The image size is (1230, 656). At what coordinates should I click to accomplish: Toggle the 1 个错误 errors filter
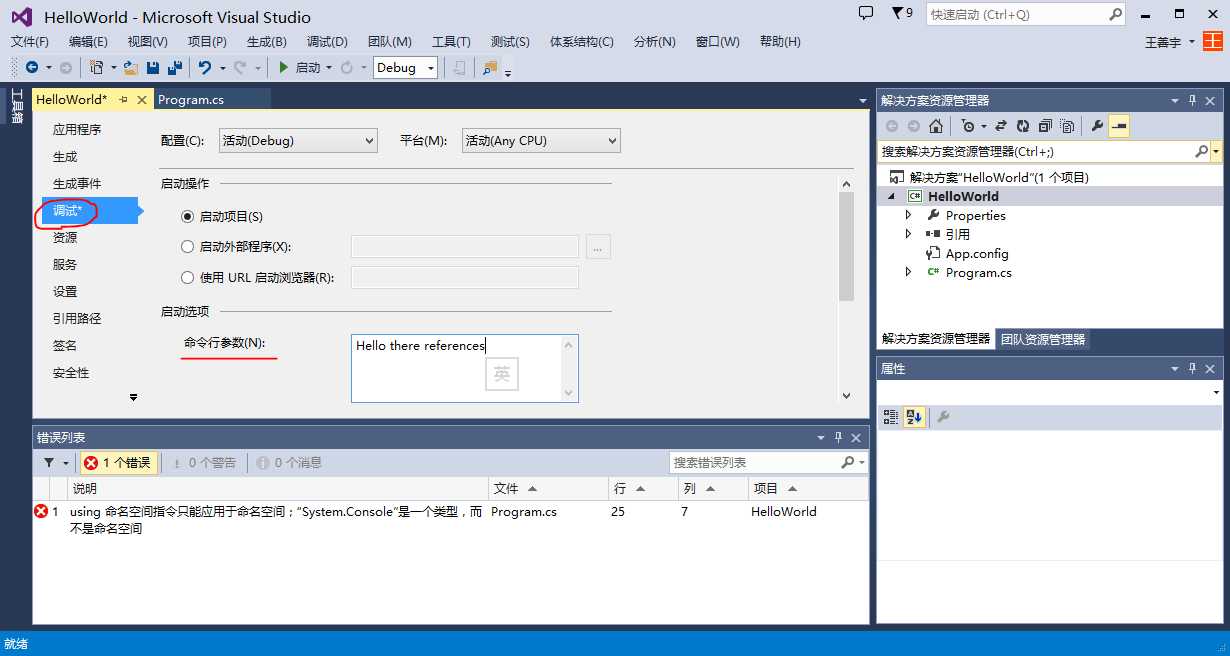[x=118, y=462]
